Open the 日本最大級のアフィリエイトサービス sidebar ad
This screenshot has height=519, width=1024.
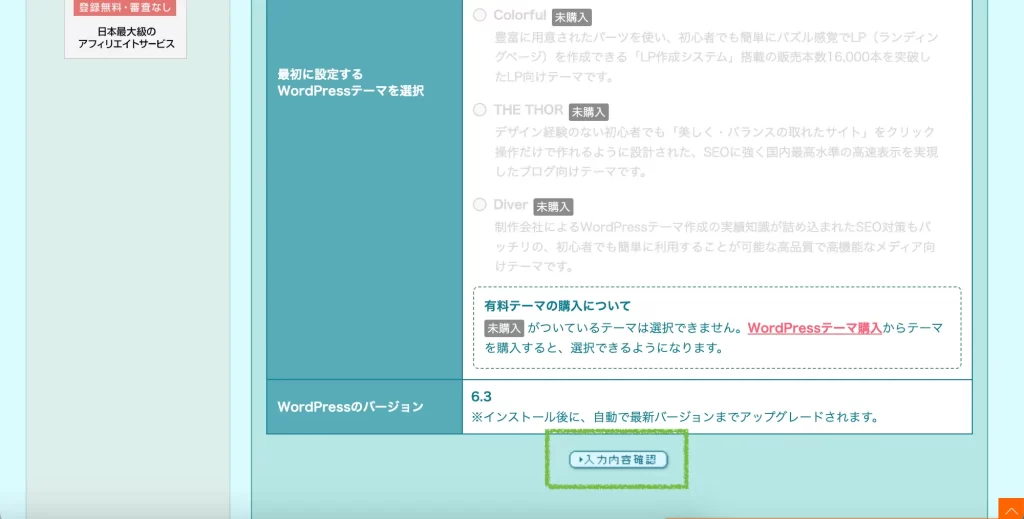pyautogui.click(x=126, y=38)
